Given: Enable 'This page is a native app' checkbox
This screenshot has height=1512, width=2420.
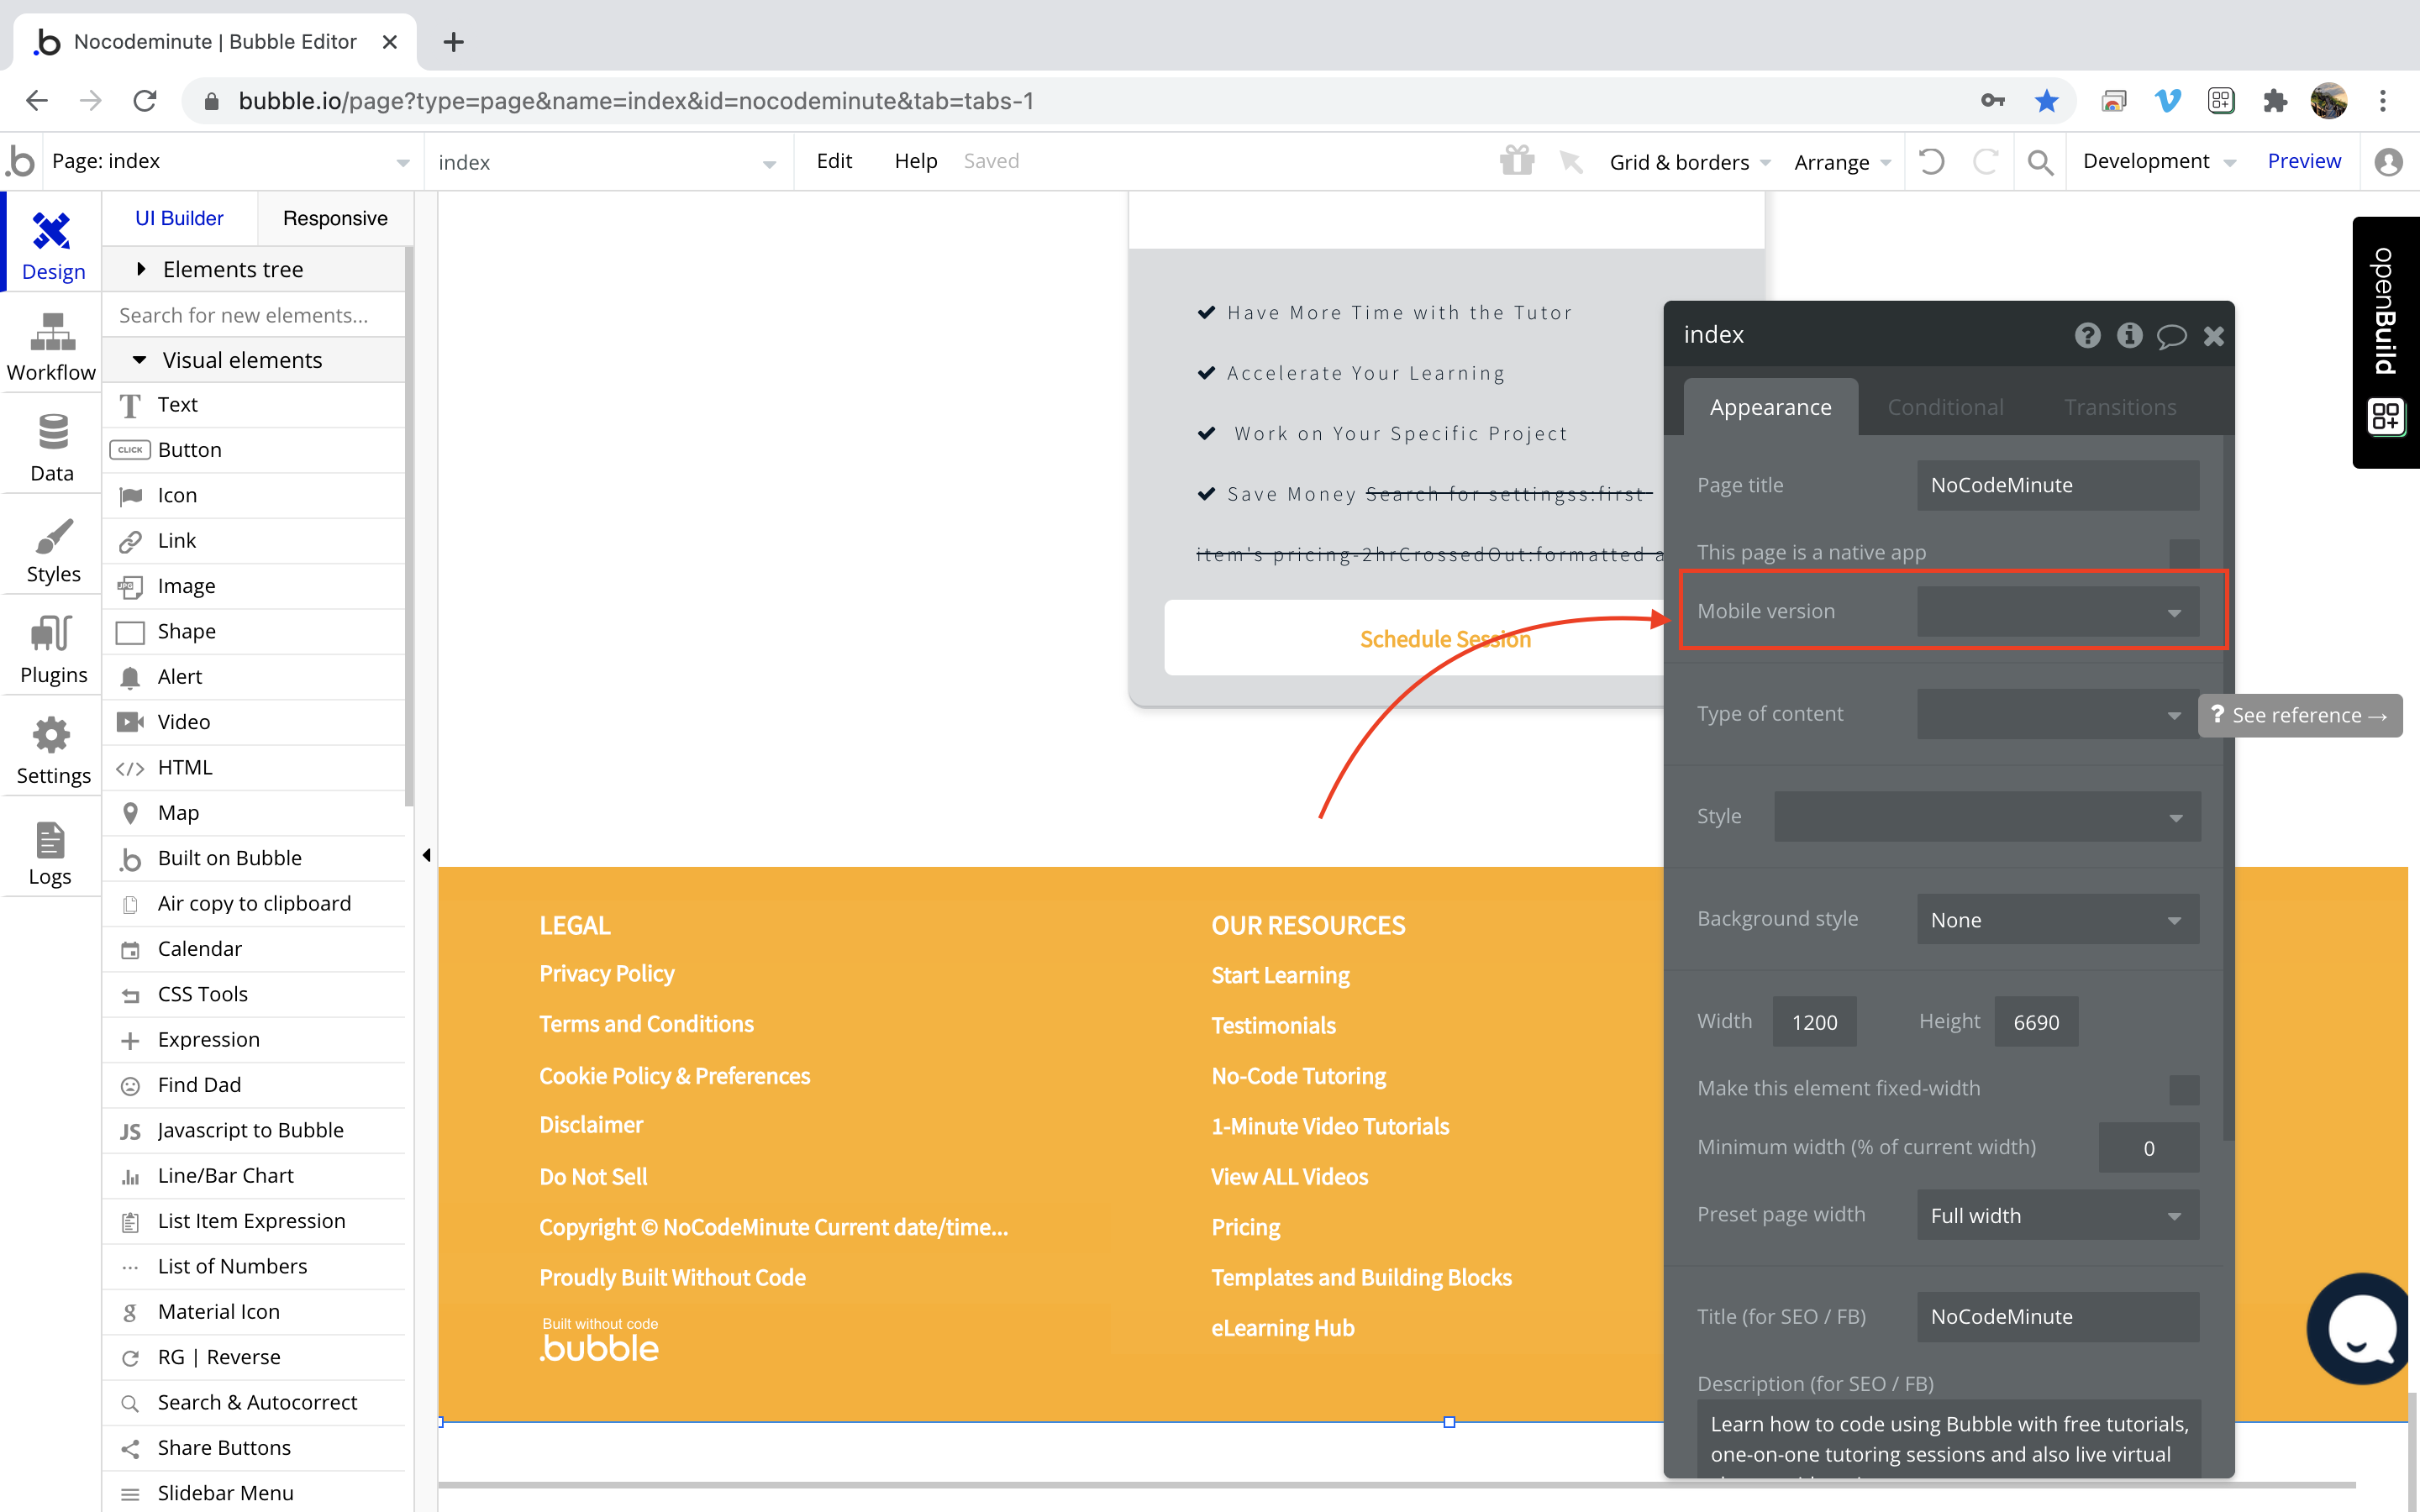Looking at the screenshot, I should coord(2183,553).
